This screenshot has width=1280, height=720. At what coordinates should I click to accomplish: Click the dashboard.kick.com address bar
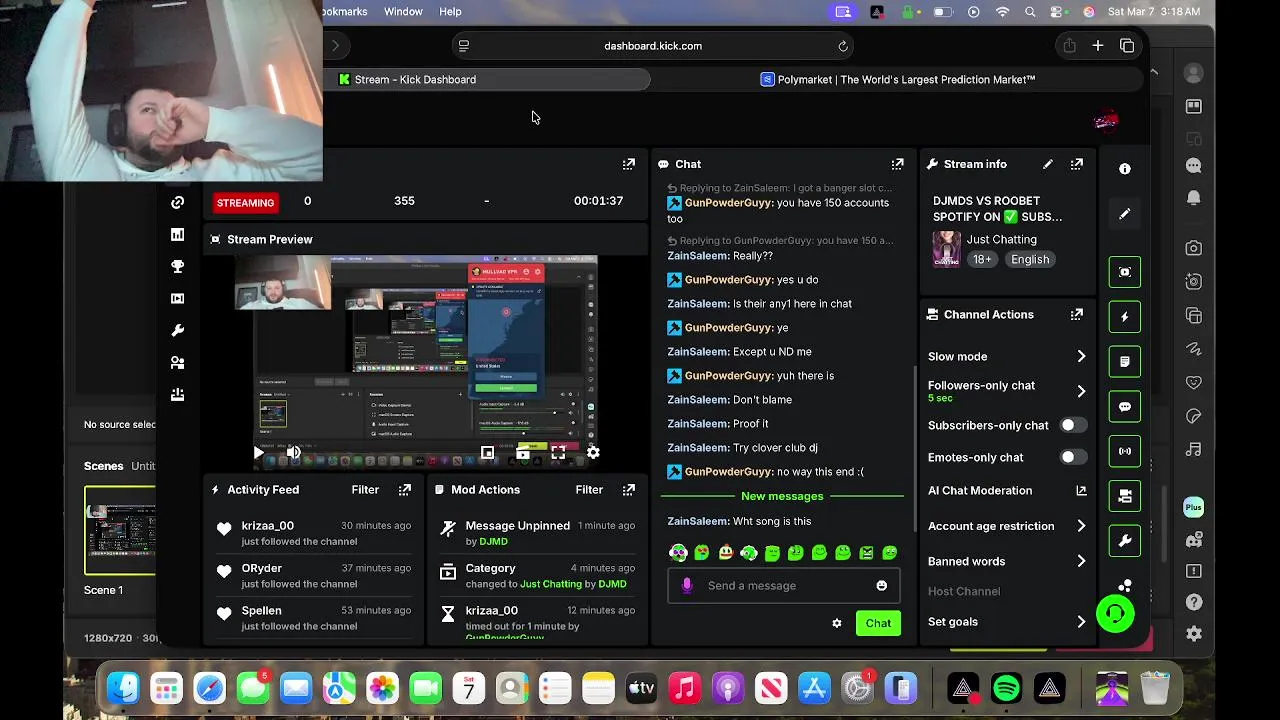pos(653,46)
